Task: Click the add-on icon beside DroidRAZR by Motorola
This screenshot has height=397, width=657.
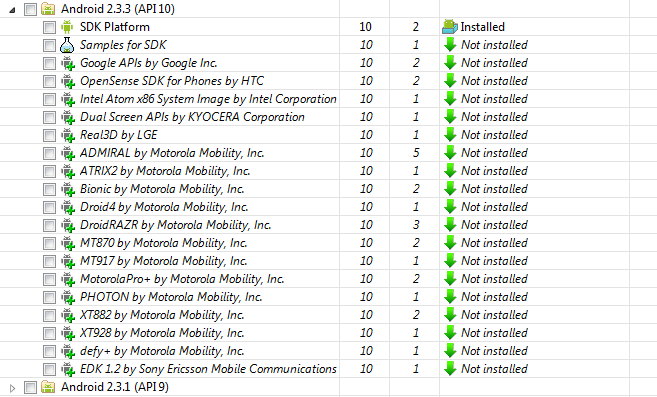Action: pyautogui.click(x=68, y=225)
